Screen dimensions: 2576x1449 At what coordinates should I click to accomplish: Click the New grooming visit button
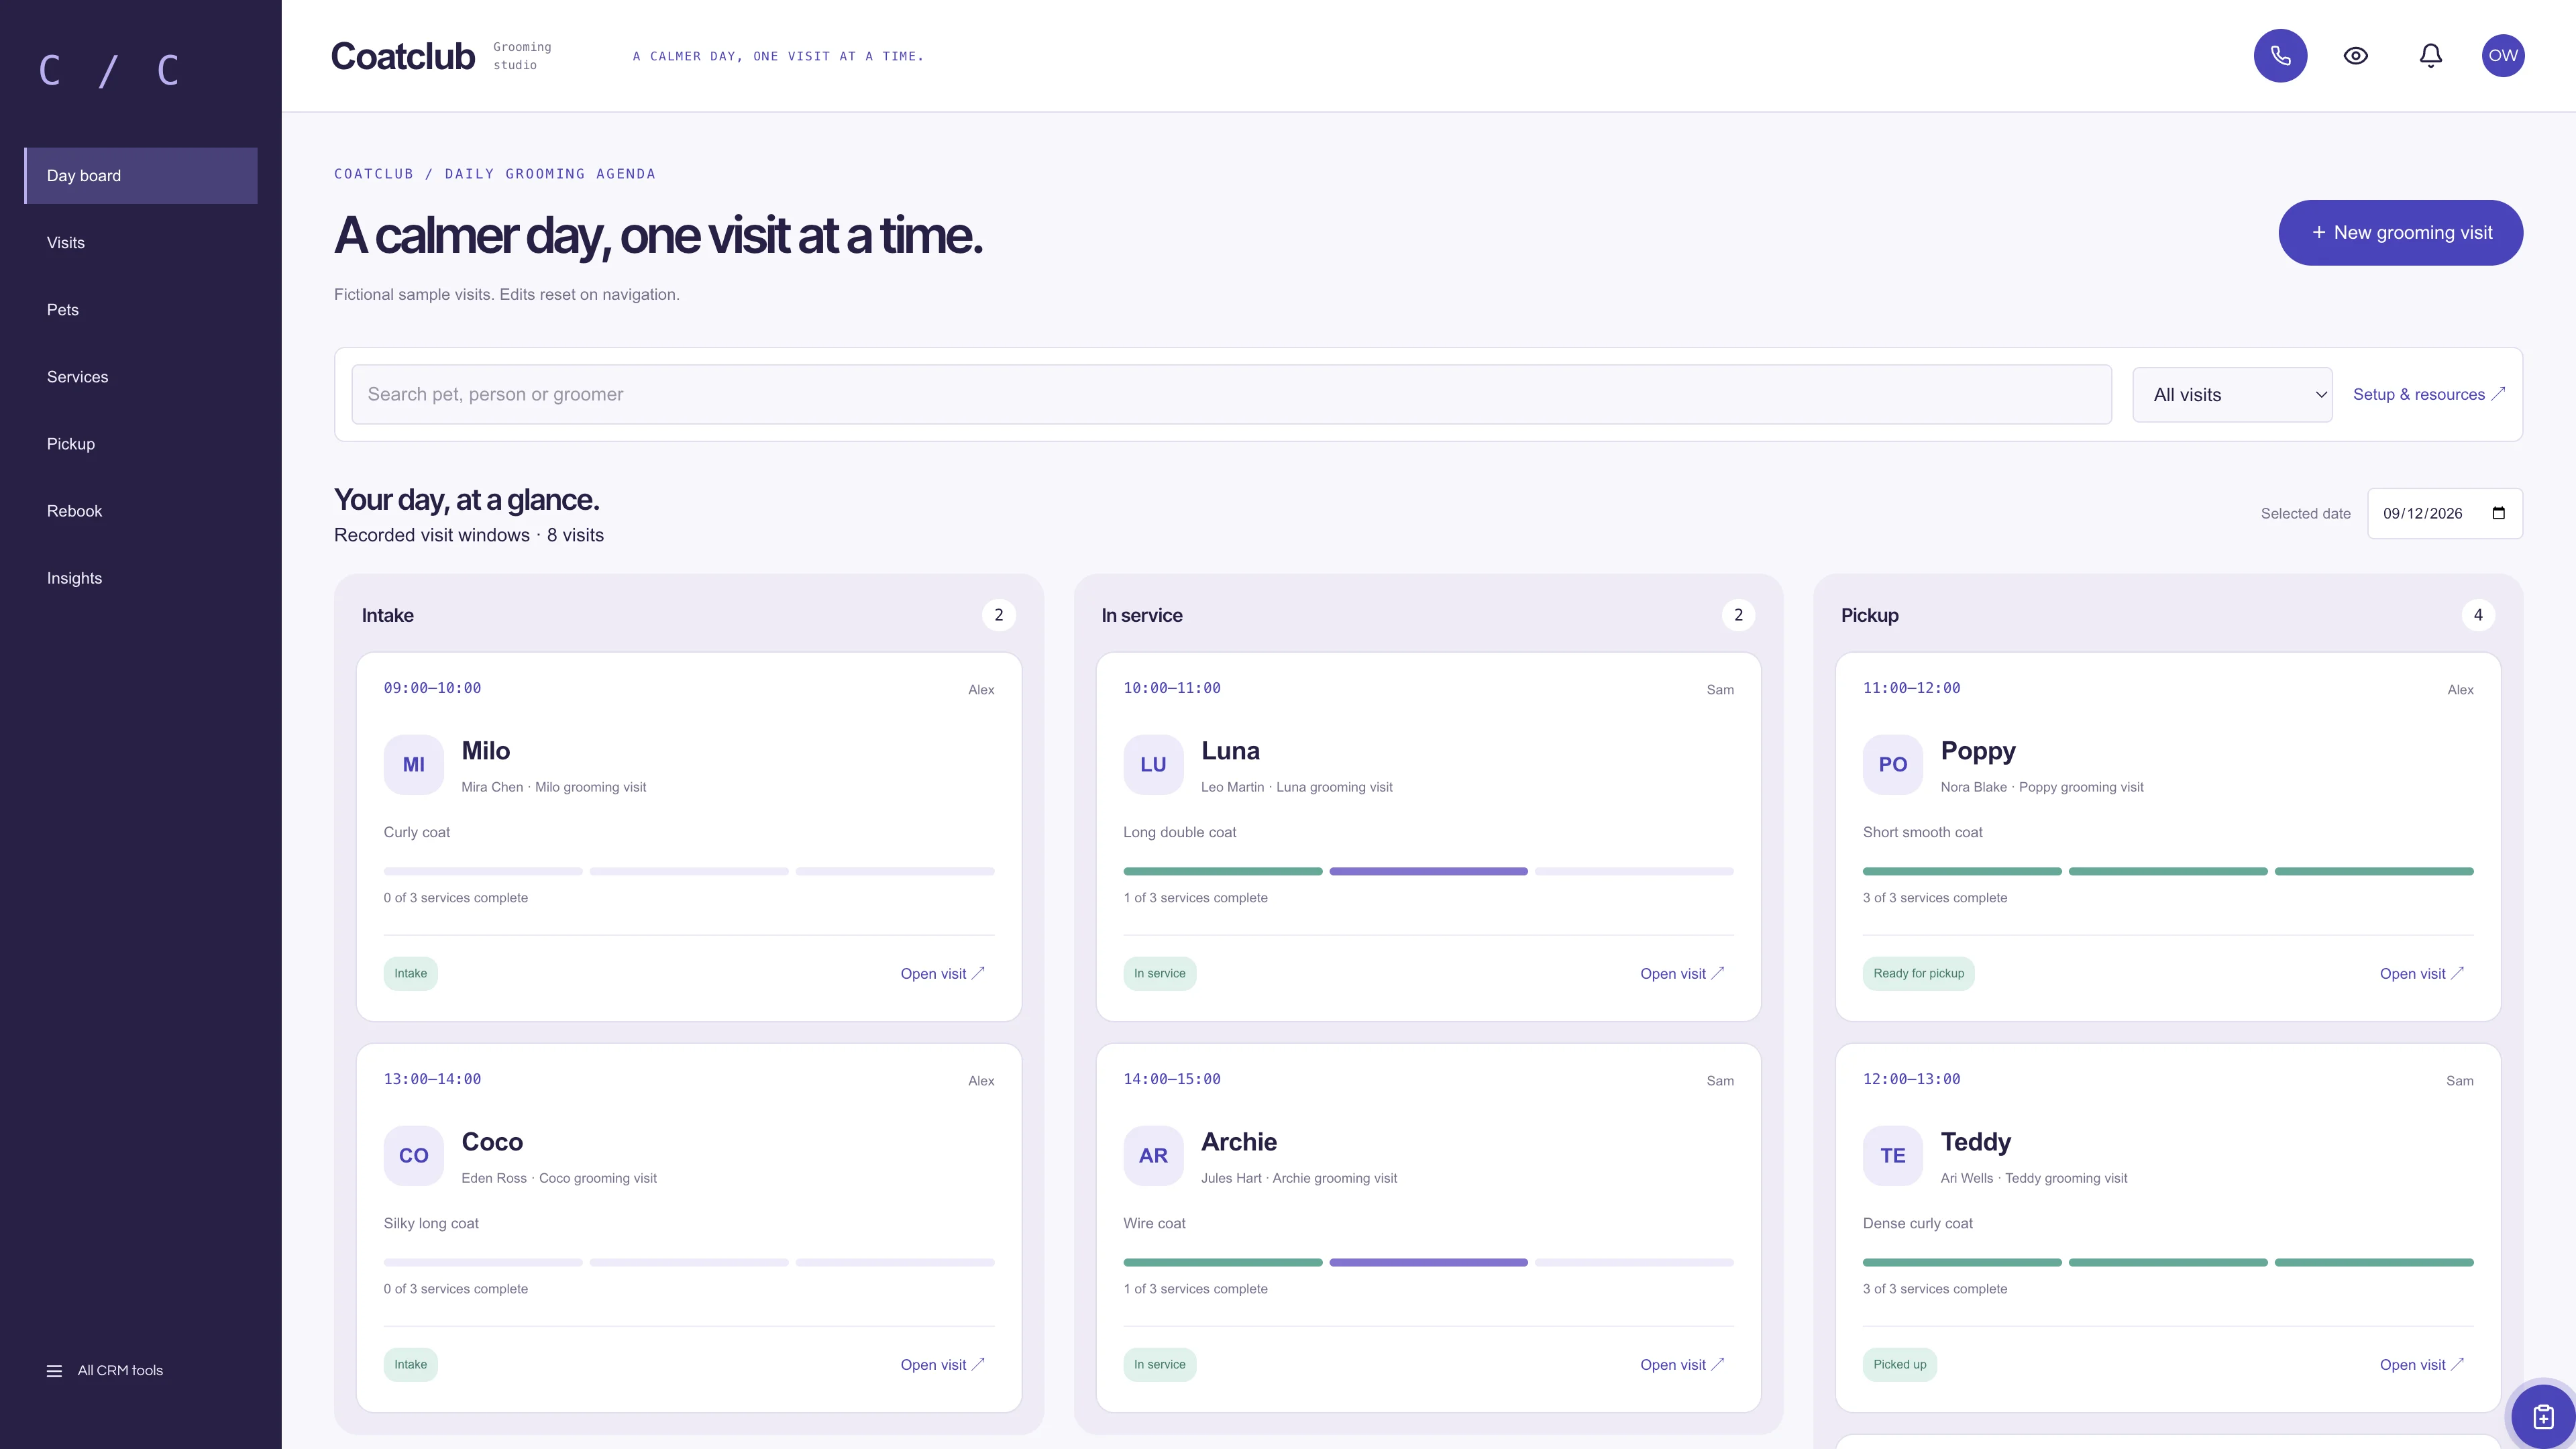click(x=2400, y=233)
